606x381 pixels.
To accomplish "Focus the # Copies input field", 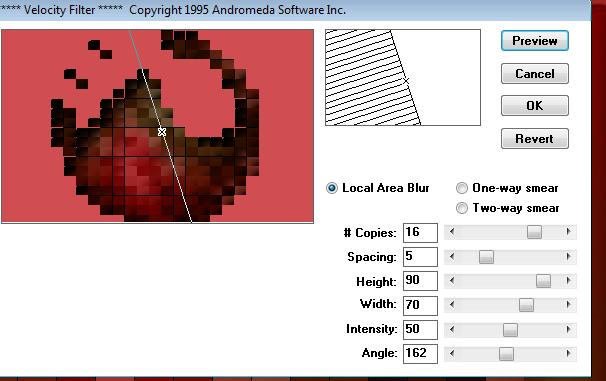I will pos(420,233).
